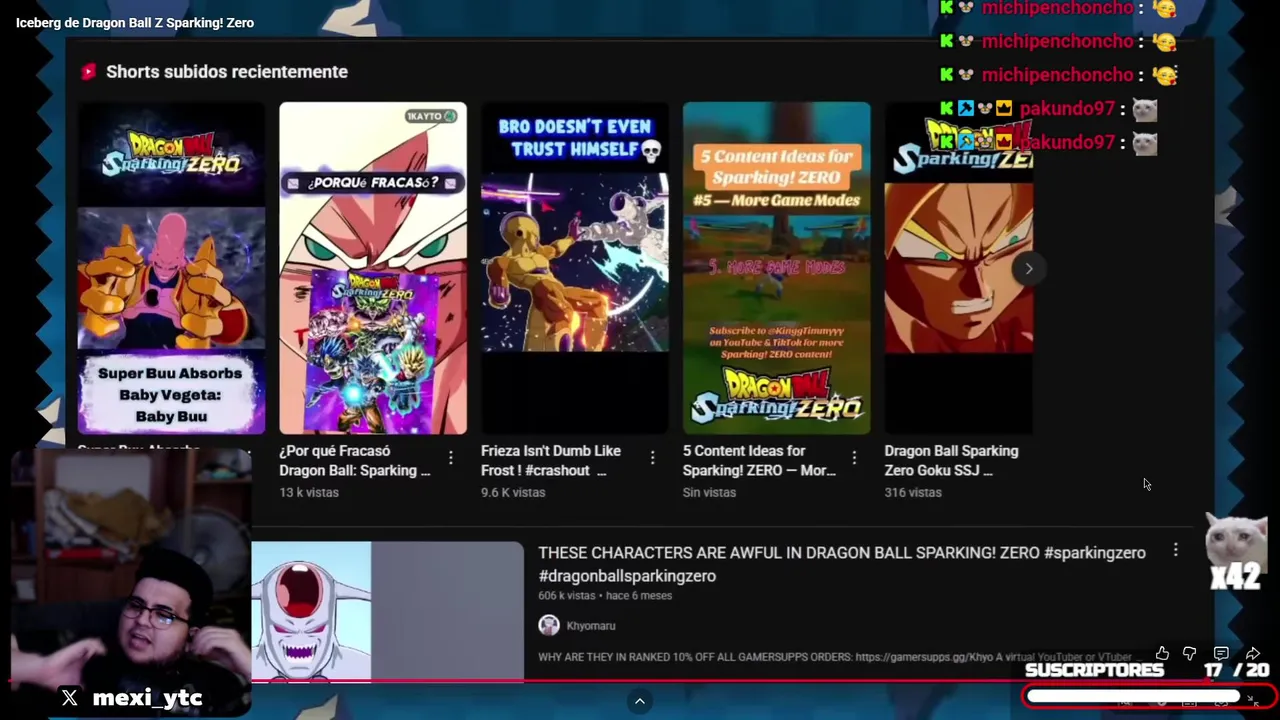
Task: Click the exit fullscreen icon
Action: (1252, 701)
